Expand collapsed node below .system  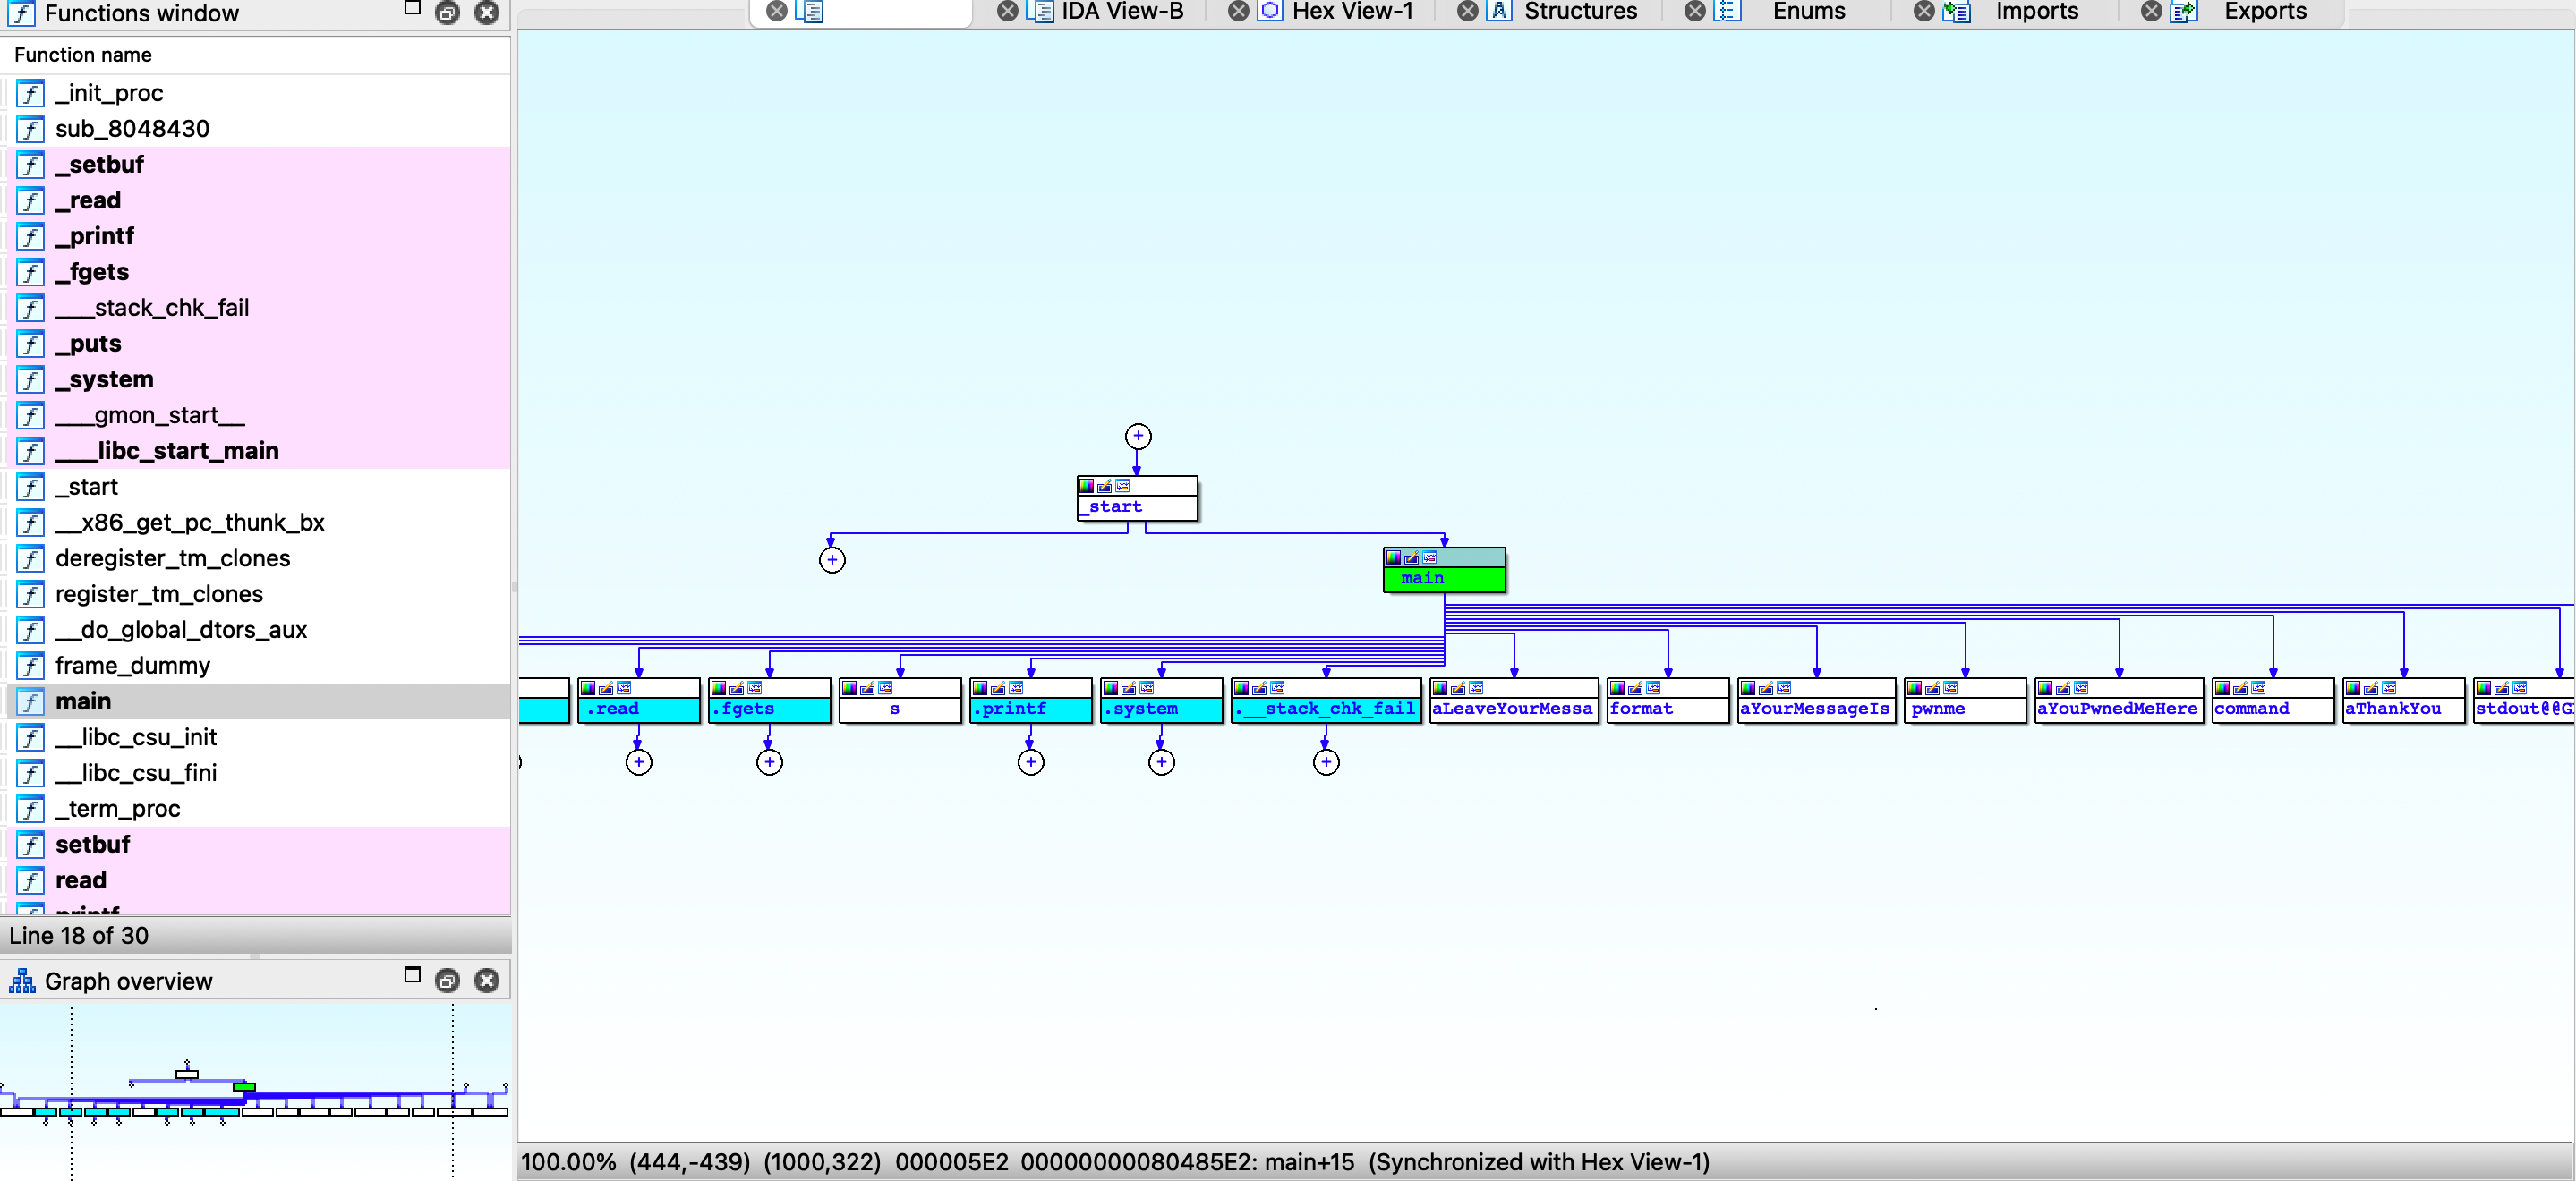[1160, 763]
